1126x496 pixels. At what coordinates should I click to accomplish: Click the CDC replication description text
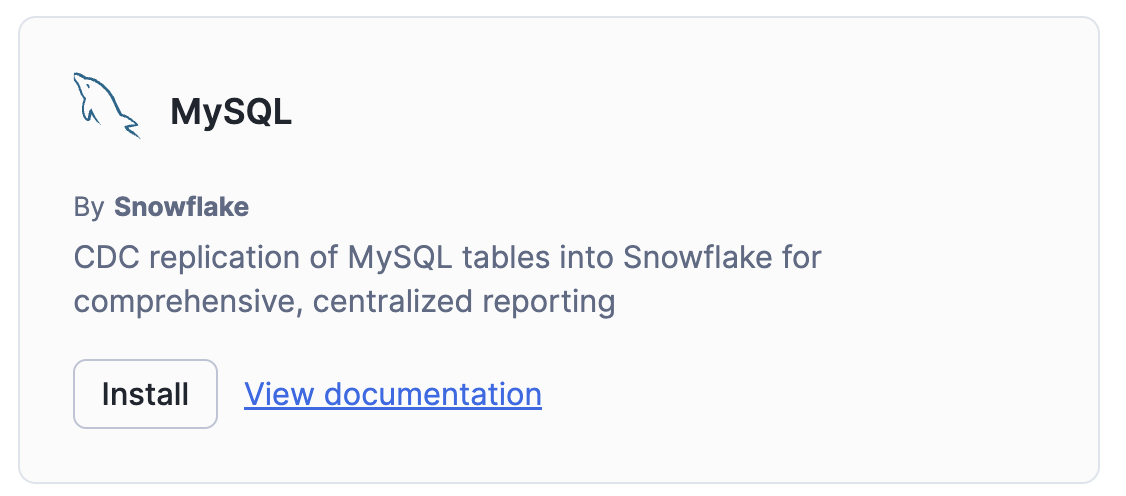(447, 258)
